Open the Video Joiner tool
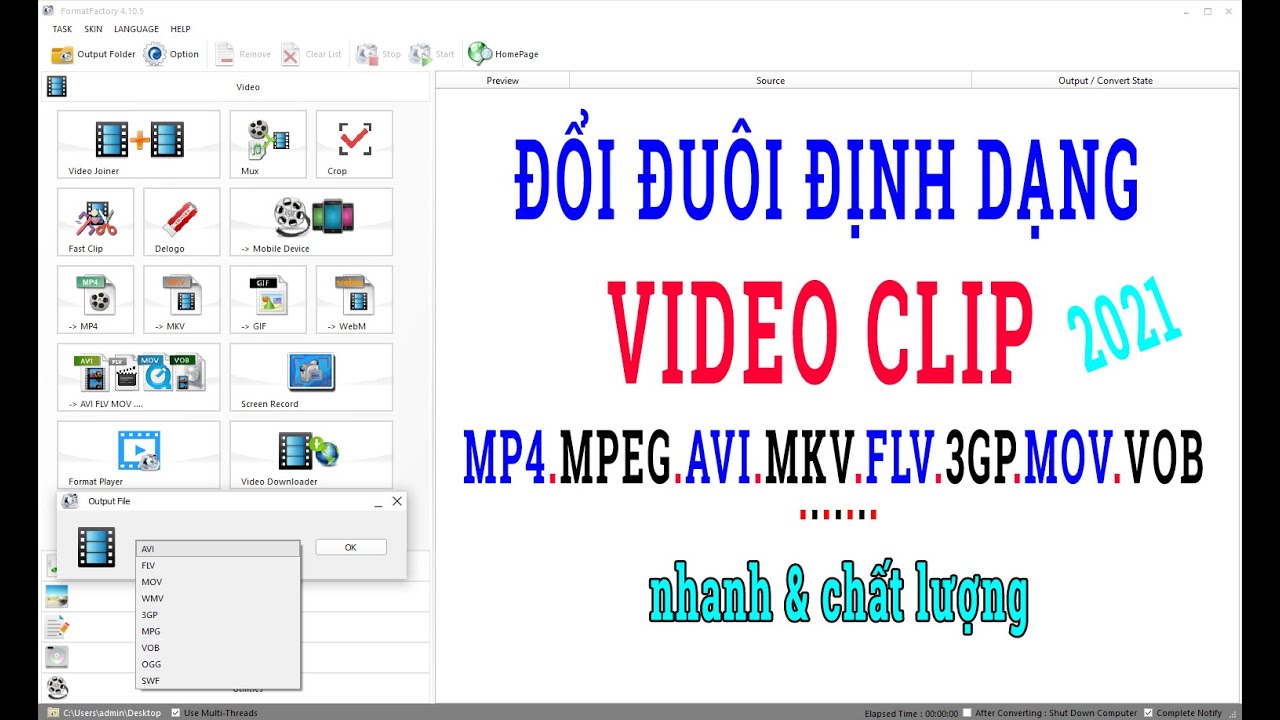This screenshot has height=720, width=1280. point(139,144)
